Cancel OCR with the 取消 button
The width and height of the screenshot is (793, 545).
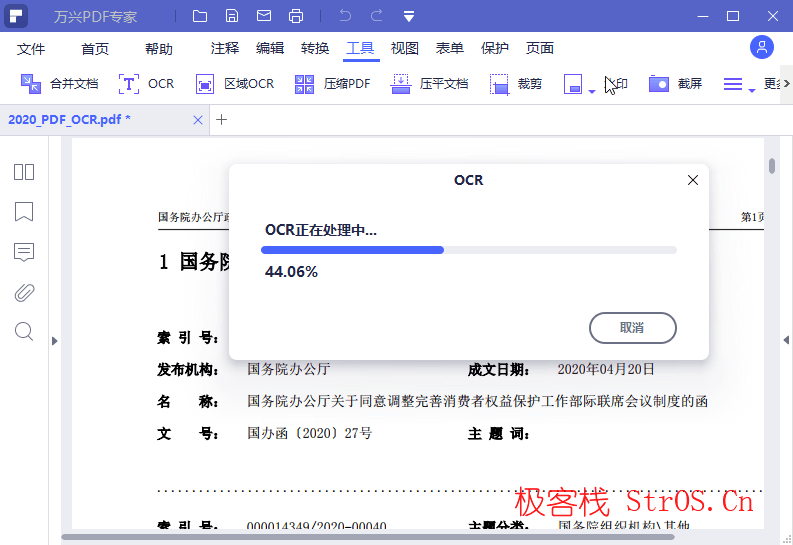pyautogui.click(x=633, y=328)
